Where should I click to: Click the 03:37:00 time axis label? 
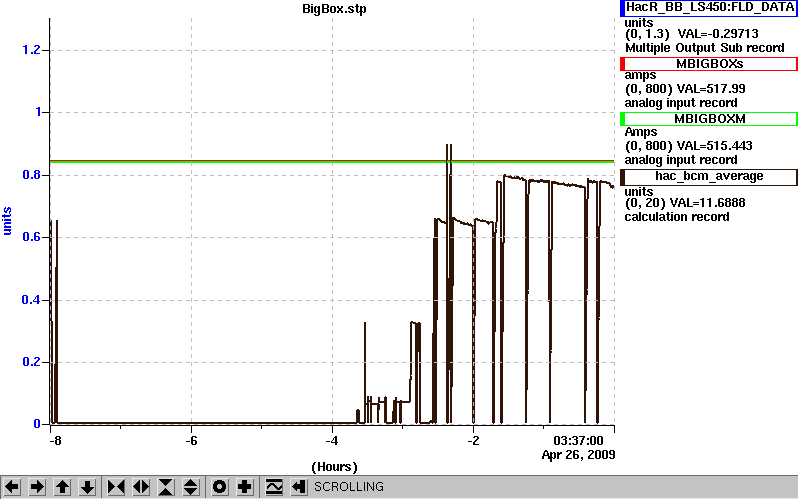click(x=578, y=440)
